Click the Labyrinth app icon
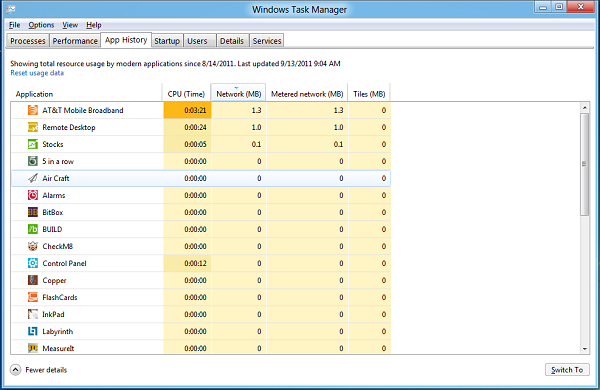This screenshot has width=600, height=390. point(33,331)
